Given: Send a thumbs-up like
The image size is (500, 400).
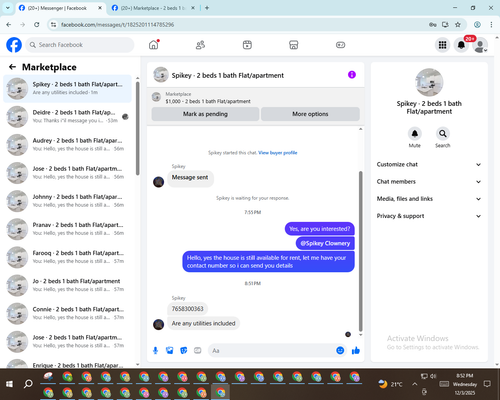Looking at the screenshot, I should 356,350.
